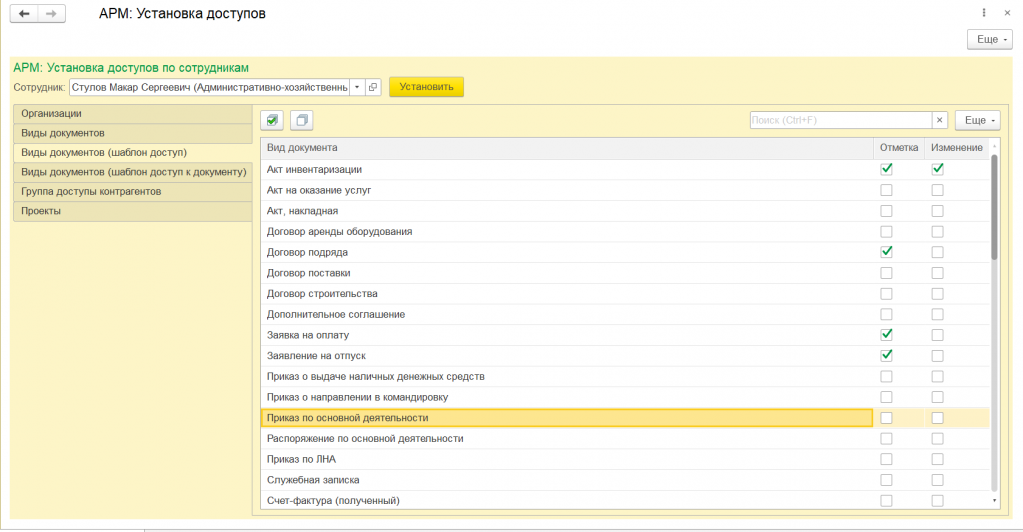Select Распоряжение по основной деятельности row
The height and width of the screenshot is (532, 1023).
click(567, 439)
